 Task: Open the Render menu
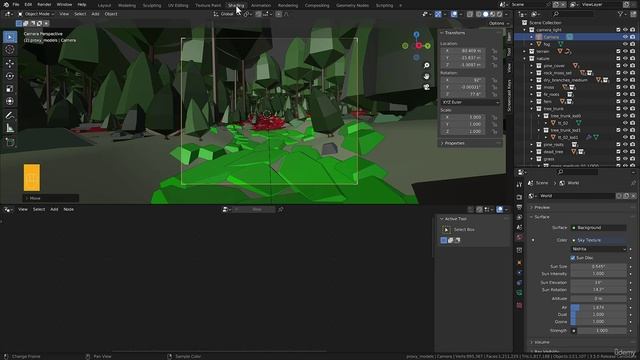pos(44,4)
